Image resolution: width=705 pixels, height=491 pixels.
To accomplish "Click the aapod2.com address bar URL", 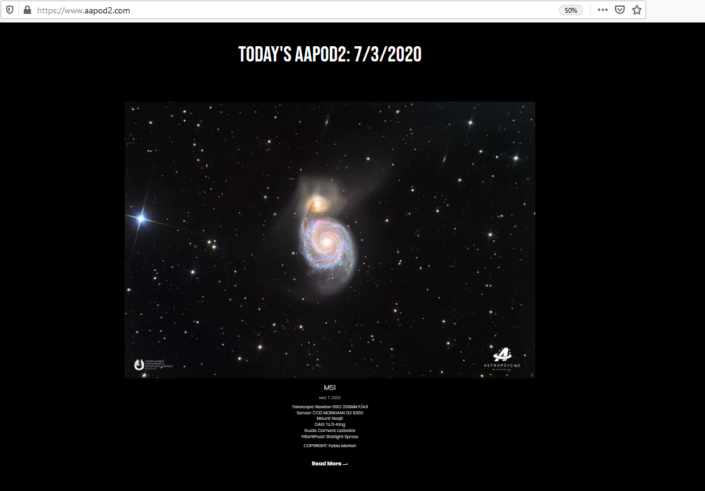I will 83,10.
